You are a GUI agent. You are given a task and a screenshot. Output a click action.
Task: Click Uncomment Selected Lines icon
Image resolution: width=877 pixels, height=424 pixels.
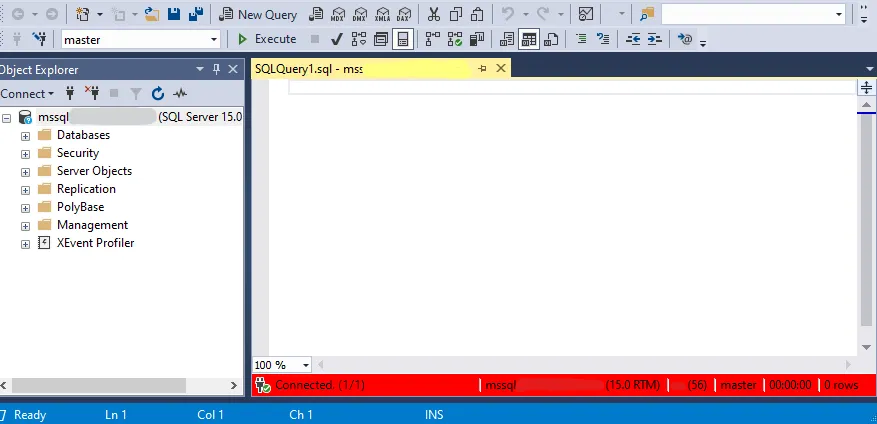pos(603,39)
